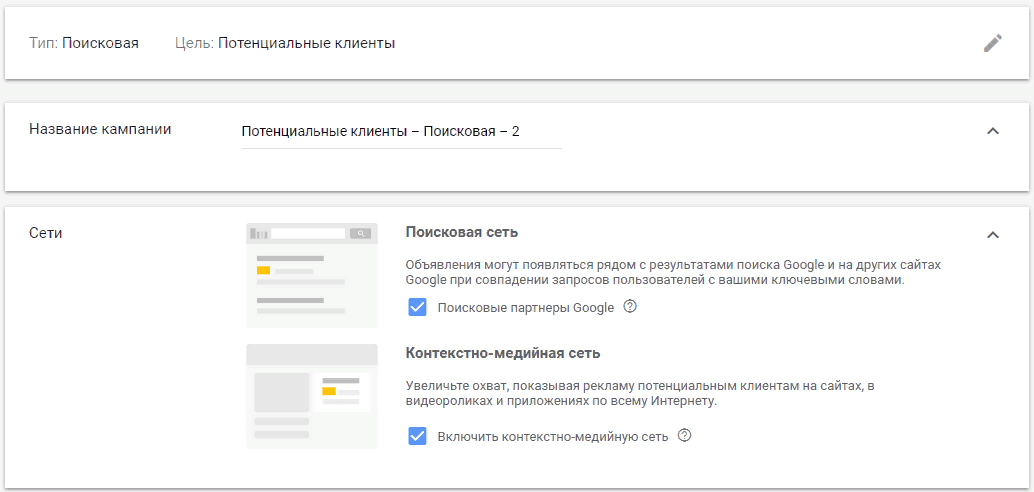This screenshot has width=1034, height=492.
Task: Click the Название кампании section label
Action: pyautogui.click(x=100, y=129)
